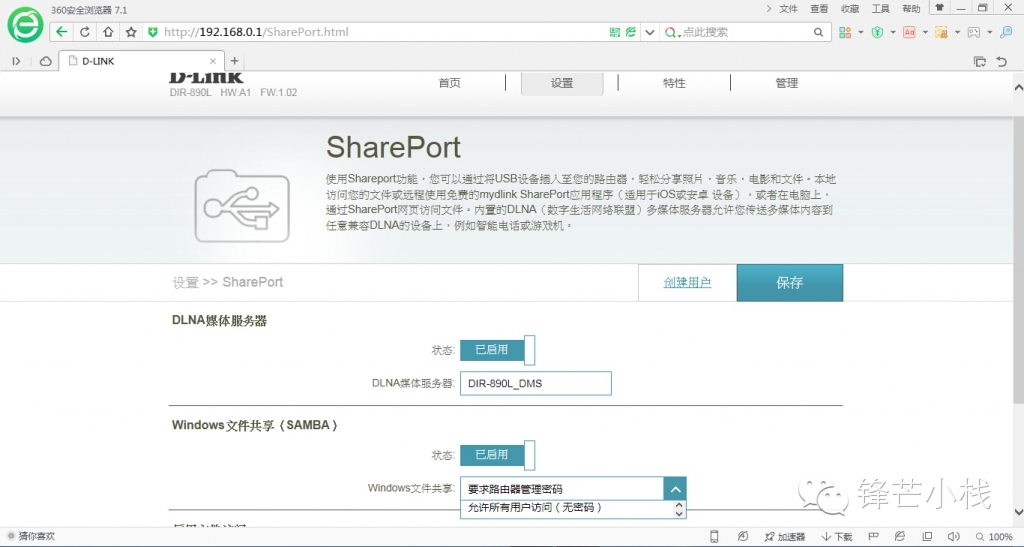
Task: Open the 下载 downloads manager
Action: (837, 537)
